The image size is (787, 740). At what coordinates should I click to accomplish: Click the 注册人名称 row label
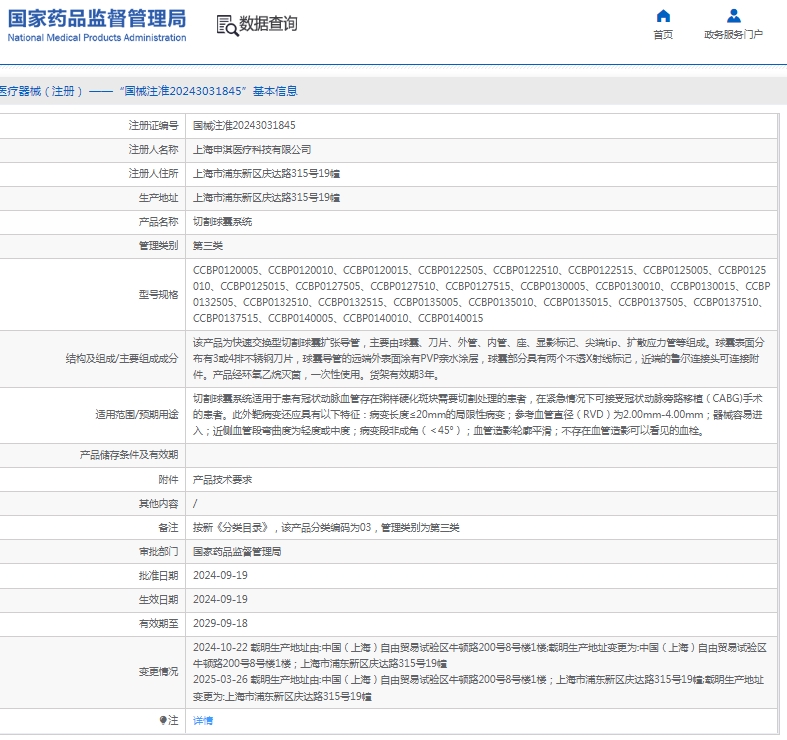coord(153,150)
